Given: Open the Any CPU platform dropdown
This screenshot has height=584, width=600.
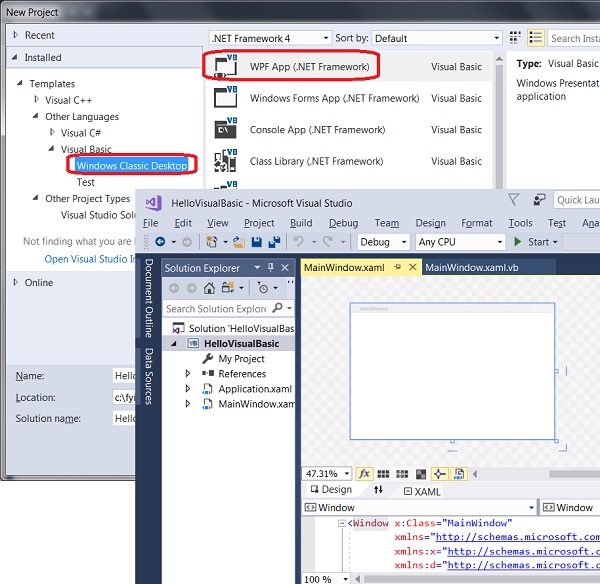Looking at the screenshot, I should coord(500,242).
